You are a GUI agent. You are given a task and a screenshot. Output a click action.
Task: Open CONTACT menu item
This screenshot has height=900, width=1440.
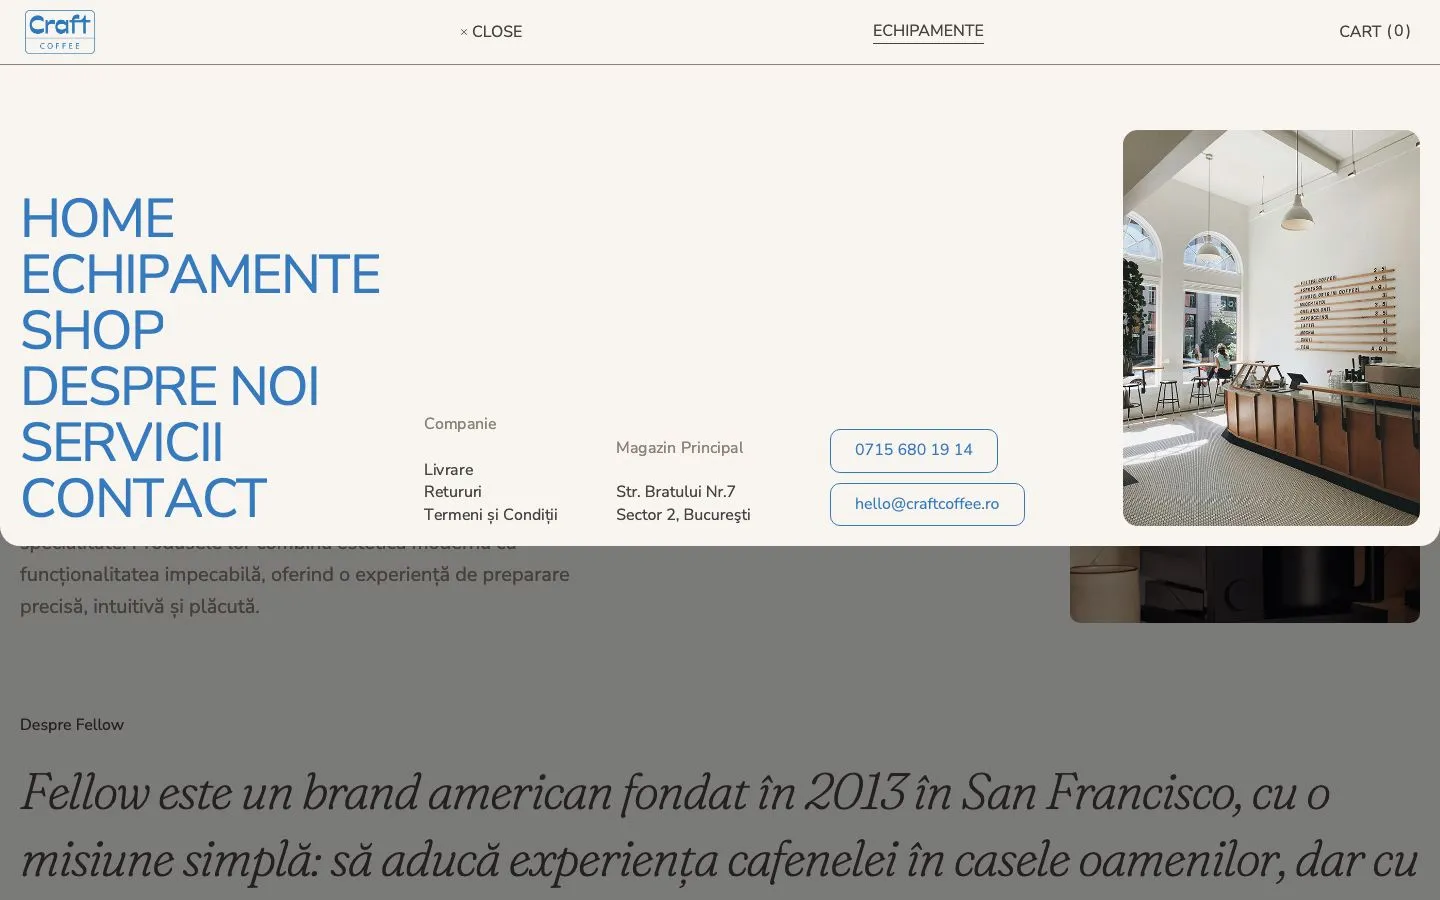[x=143, y=498]
